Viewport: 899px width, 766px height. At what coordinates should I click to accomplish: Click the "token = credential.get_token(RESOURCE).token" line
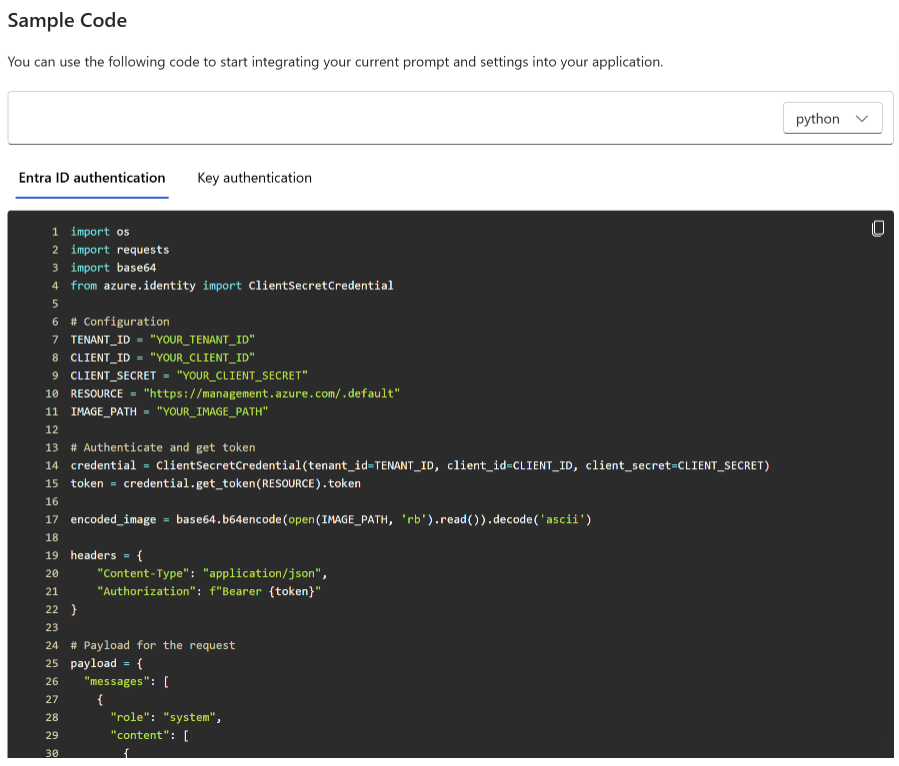(x=216, y=483)
